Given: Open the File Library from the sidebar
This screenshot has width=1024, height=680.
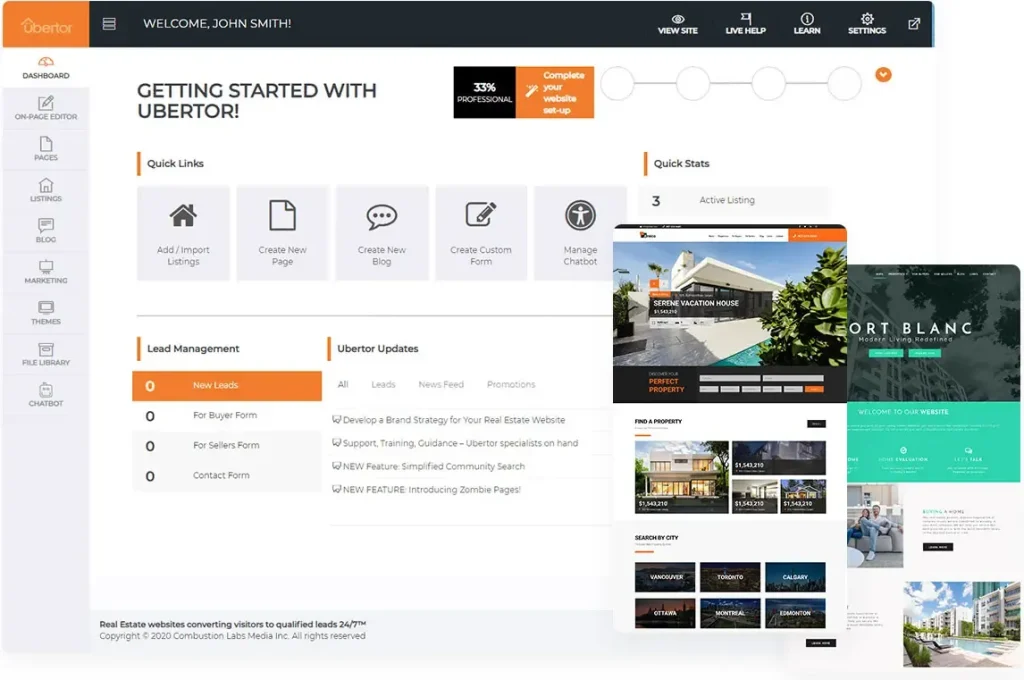Looking at the screenshot, I should tap(47, 351).
